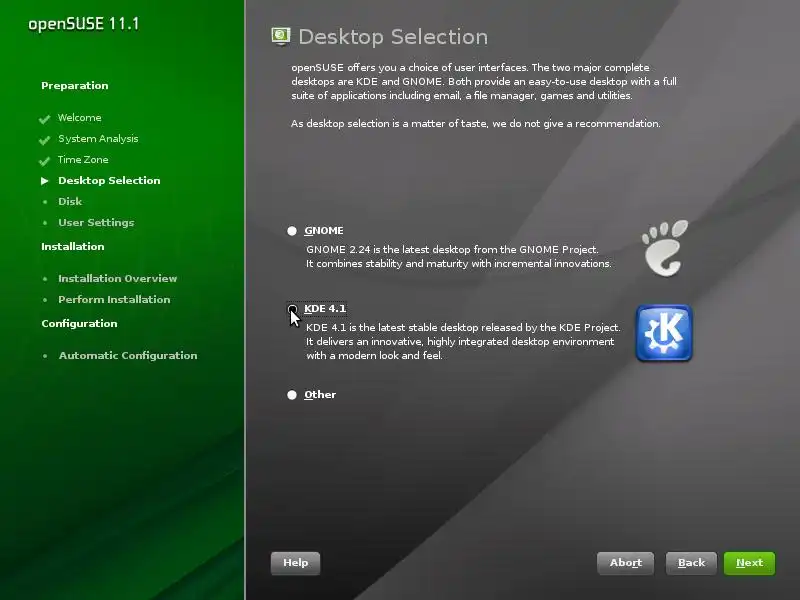Click the User Settings step
This screenshot has height=600, width=800.
coord(96,223)
